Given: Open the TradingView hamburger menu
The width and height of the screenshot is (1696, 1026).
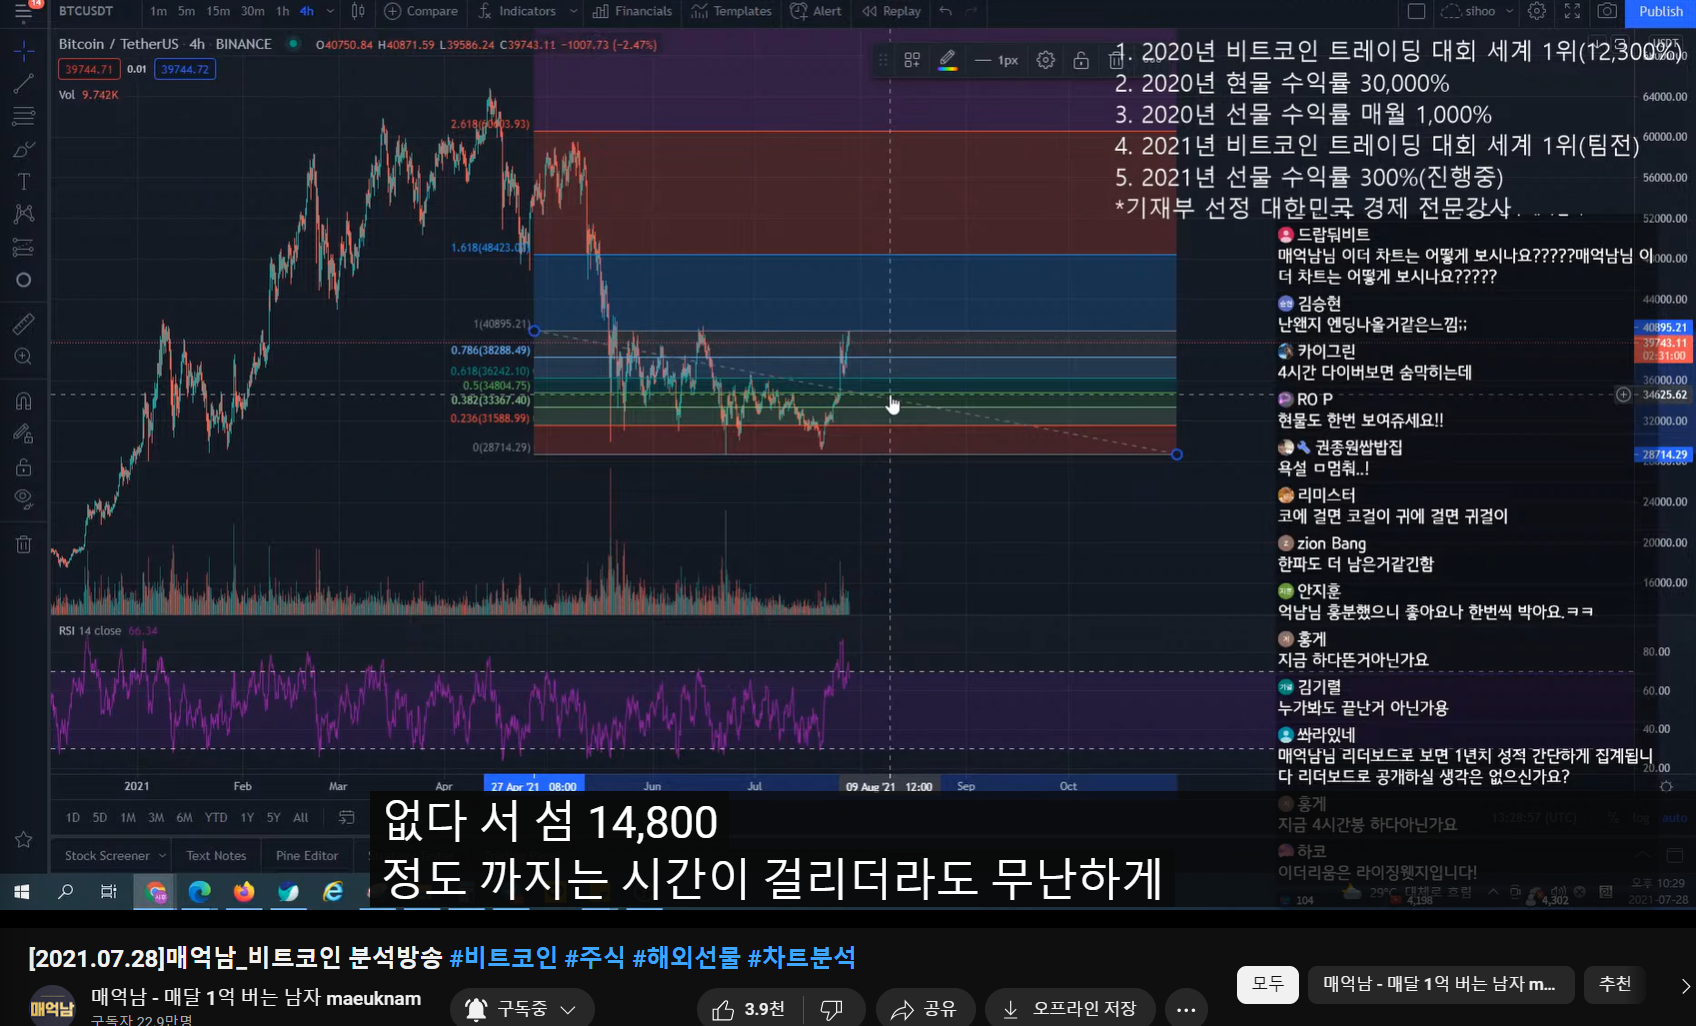Looking at the screenshot, I should (23, 12).
